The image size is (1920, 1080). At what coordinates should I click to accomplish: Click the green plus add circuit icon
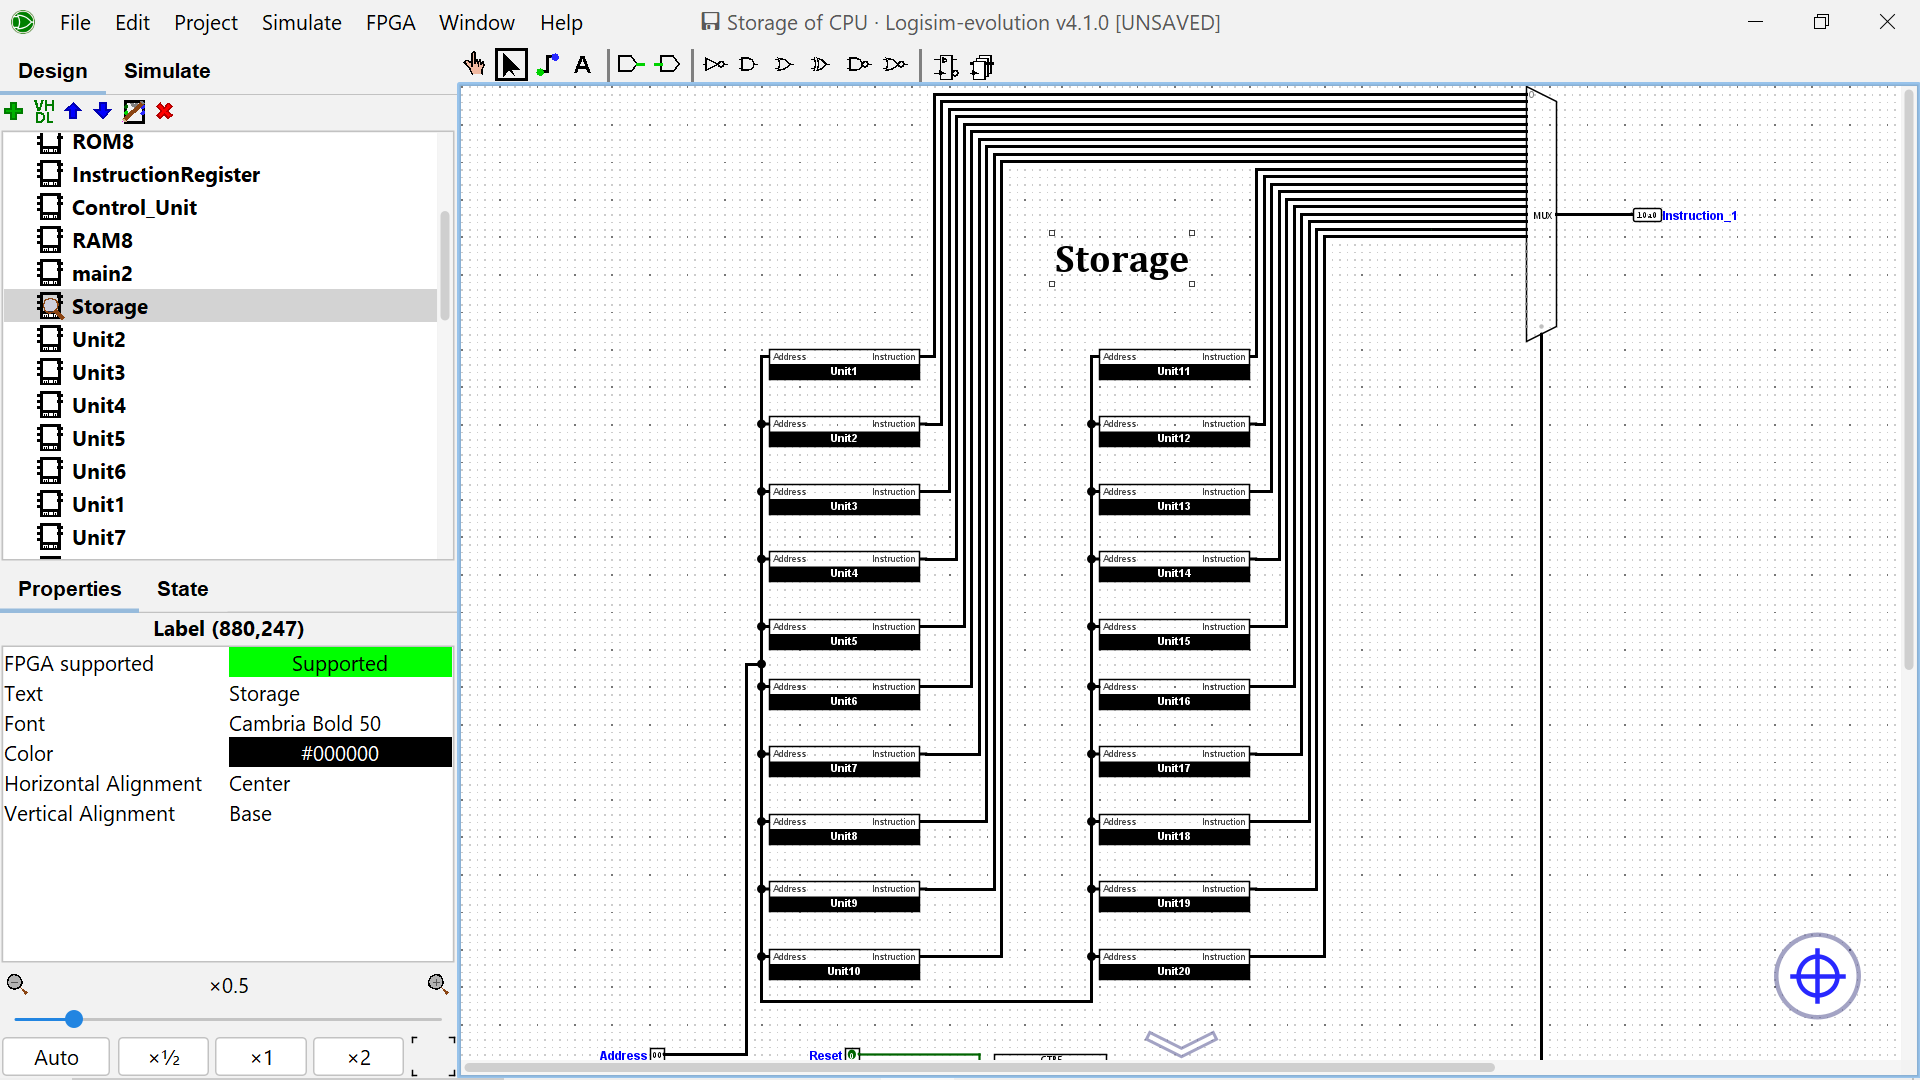tap(14, 111)
